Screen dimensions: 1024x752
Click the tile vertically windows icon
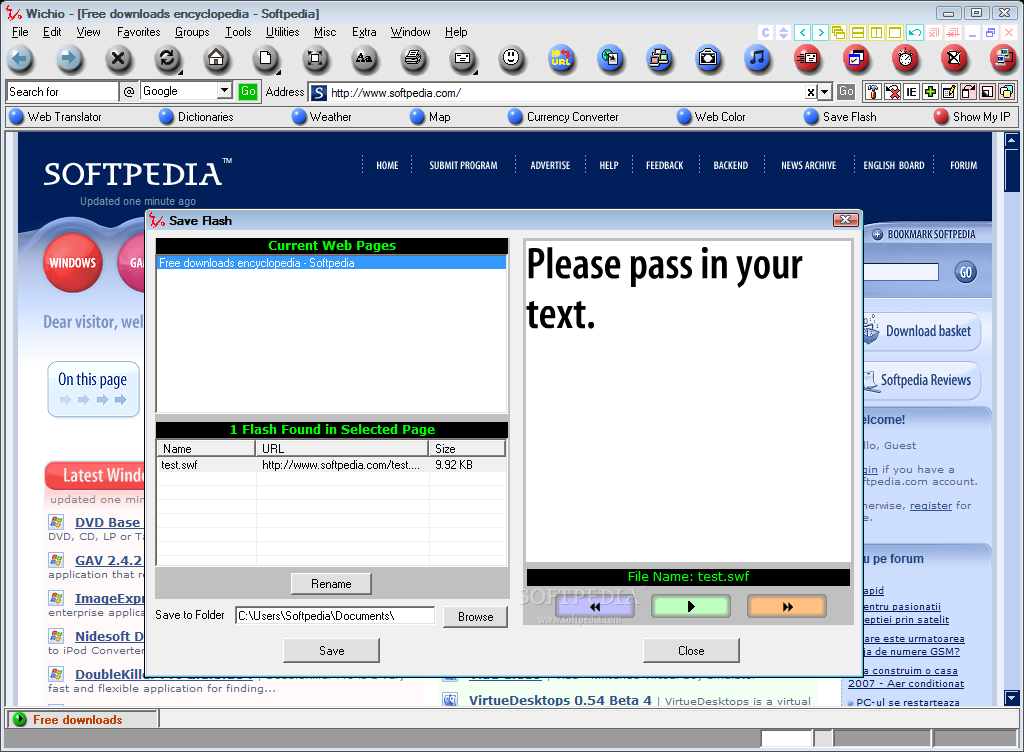(x=876, y=33)
